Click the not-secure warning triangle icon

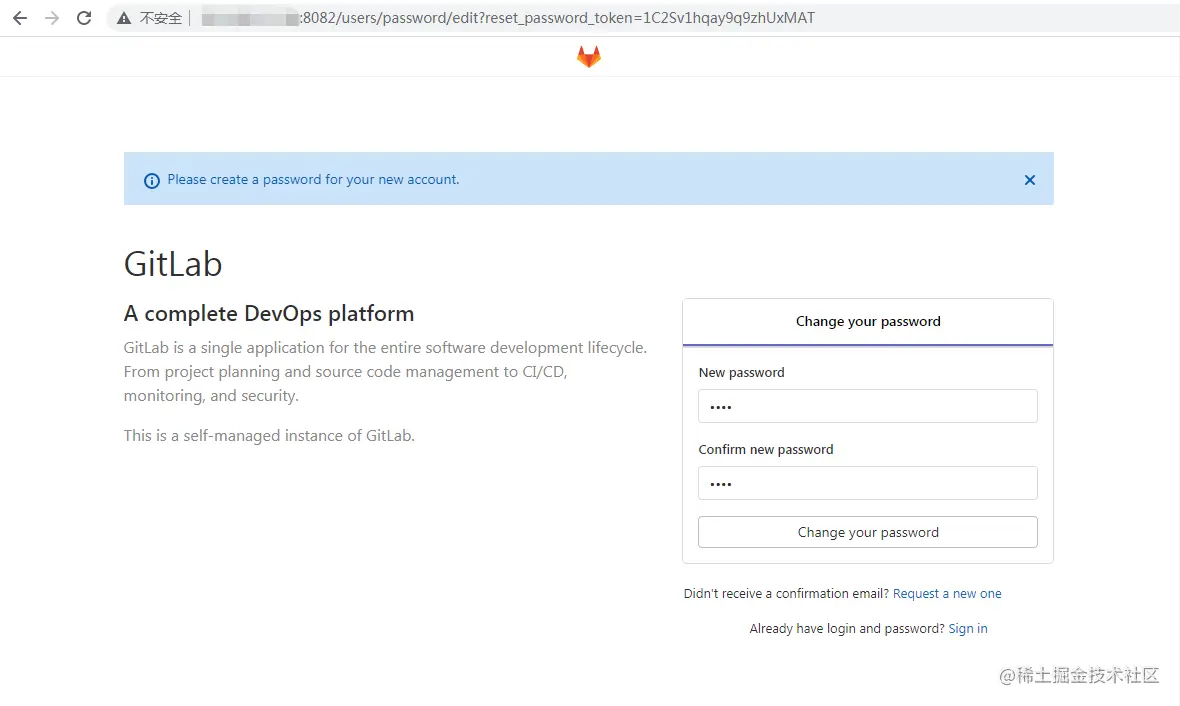(124, 18)
